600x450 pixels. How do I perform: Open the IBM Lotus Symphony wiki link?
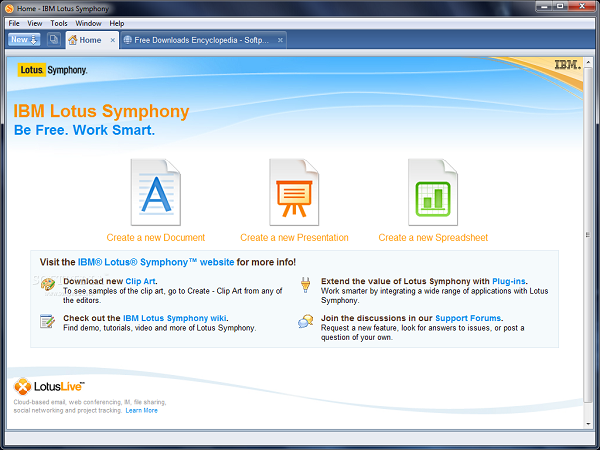coord(174,318)
